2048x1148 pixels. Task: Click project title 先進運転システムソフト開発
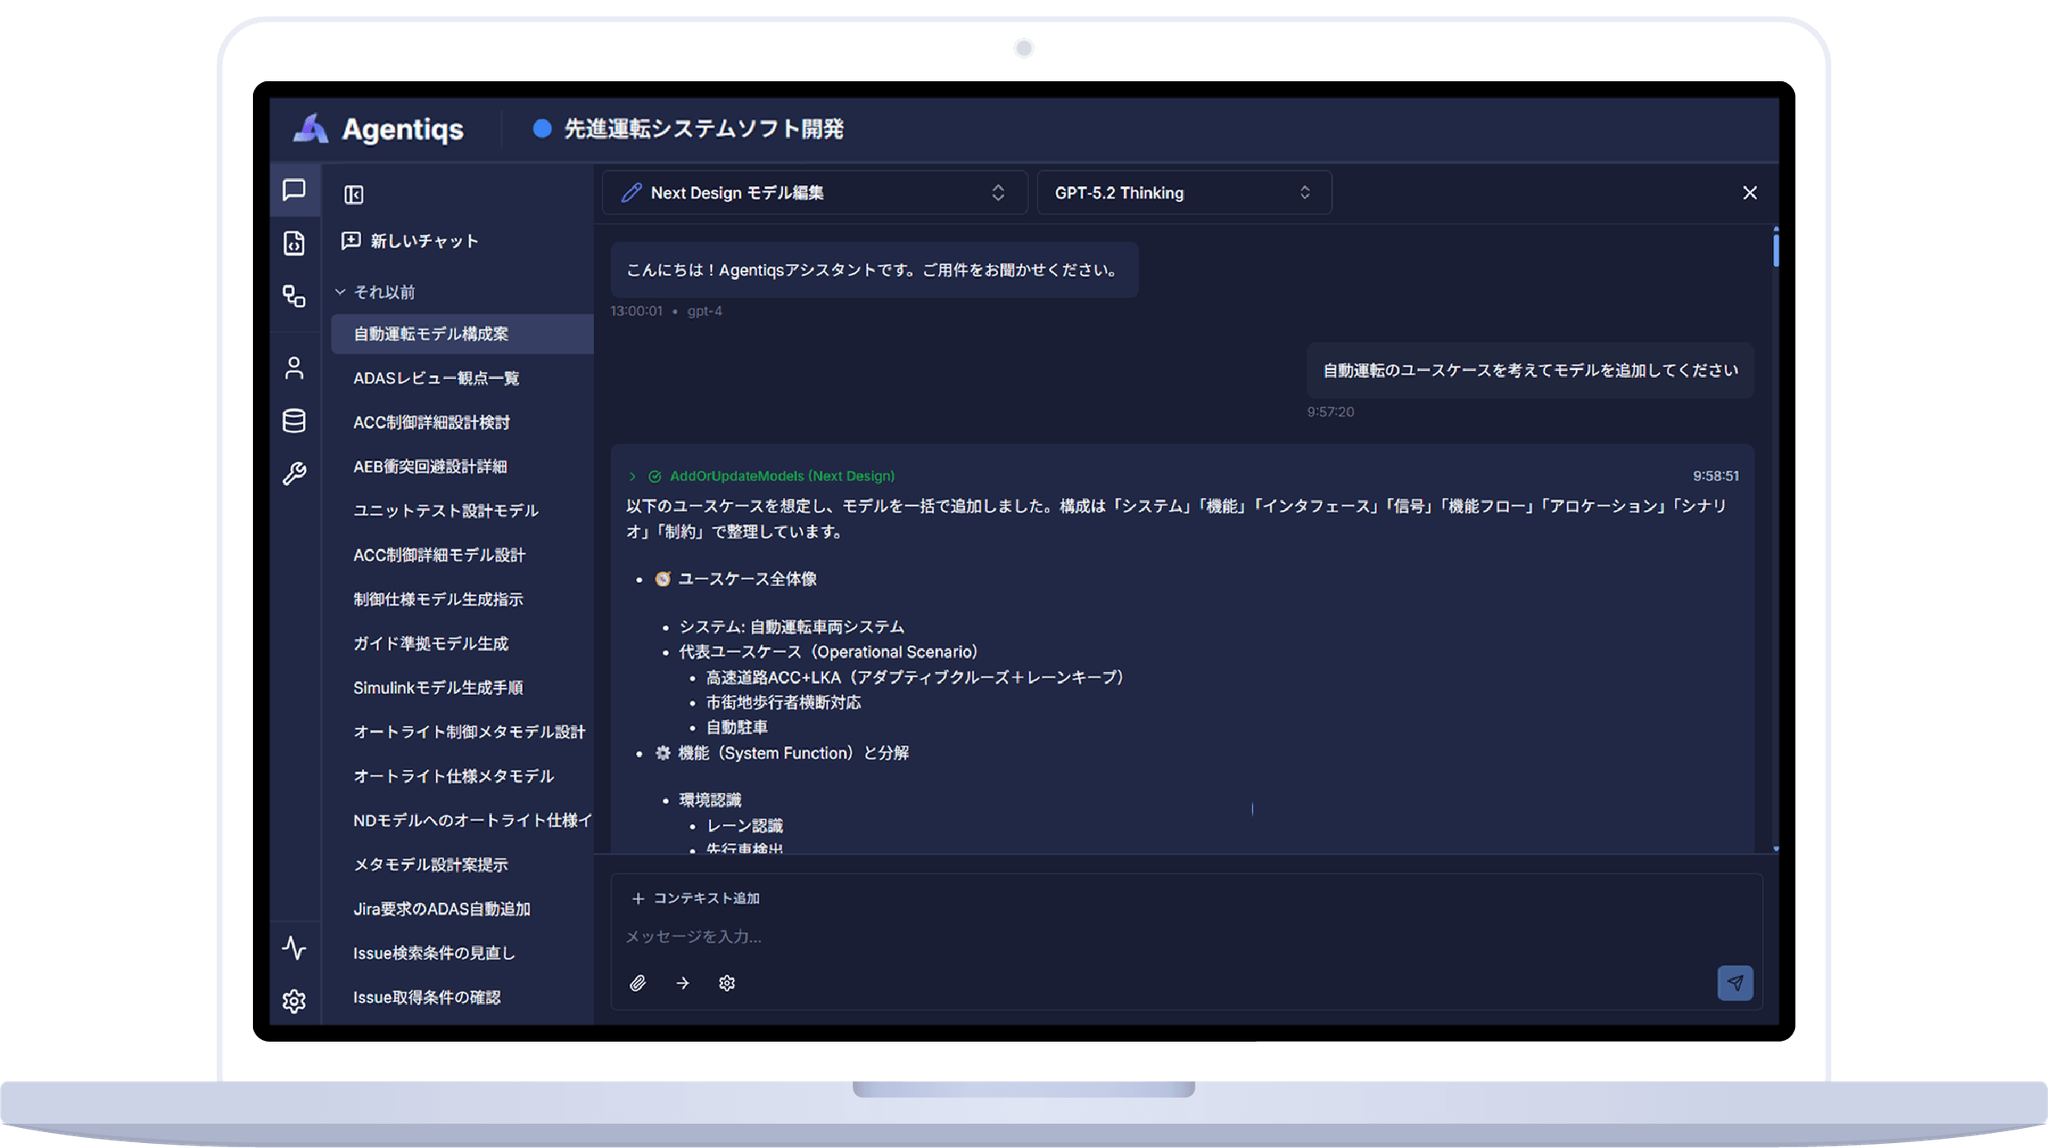click(703, 129)
